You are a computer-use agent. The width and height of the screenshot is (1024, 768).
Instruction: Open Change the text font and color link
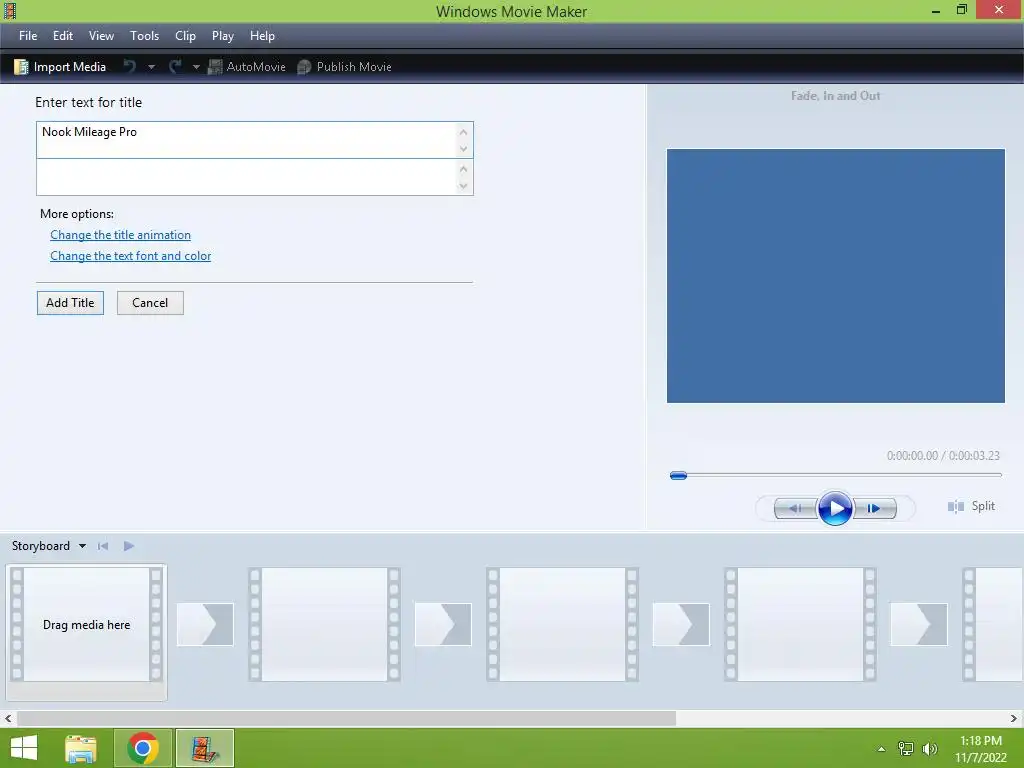131,255
